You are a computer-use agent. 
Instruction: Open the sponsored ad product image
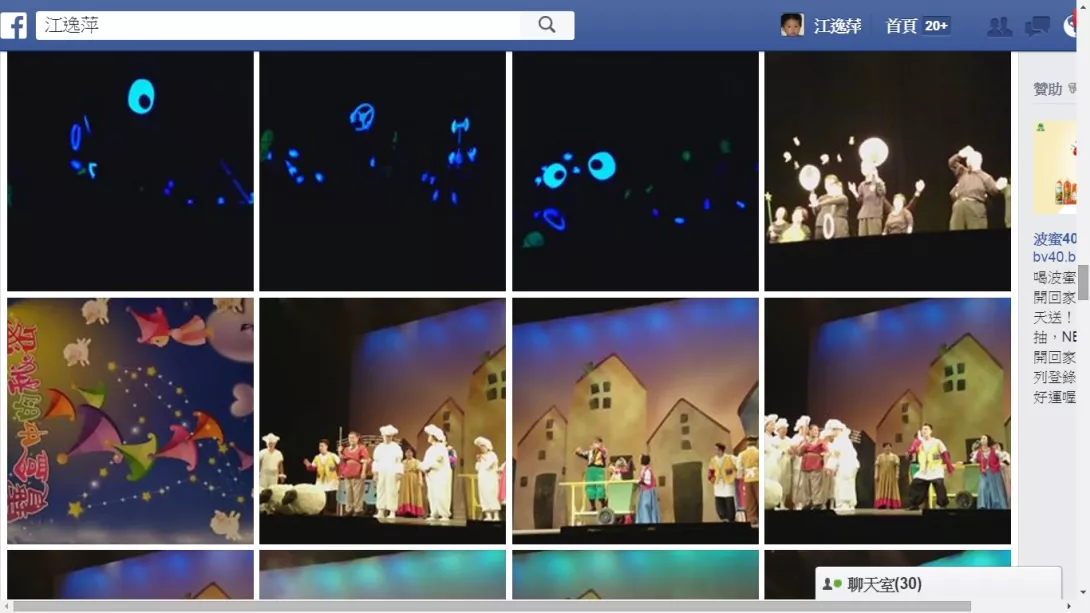[1055, 167]
